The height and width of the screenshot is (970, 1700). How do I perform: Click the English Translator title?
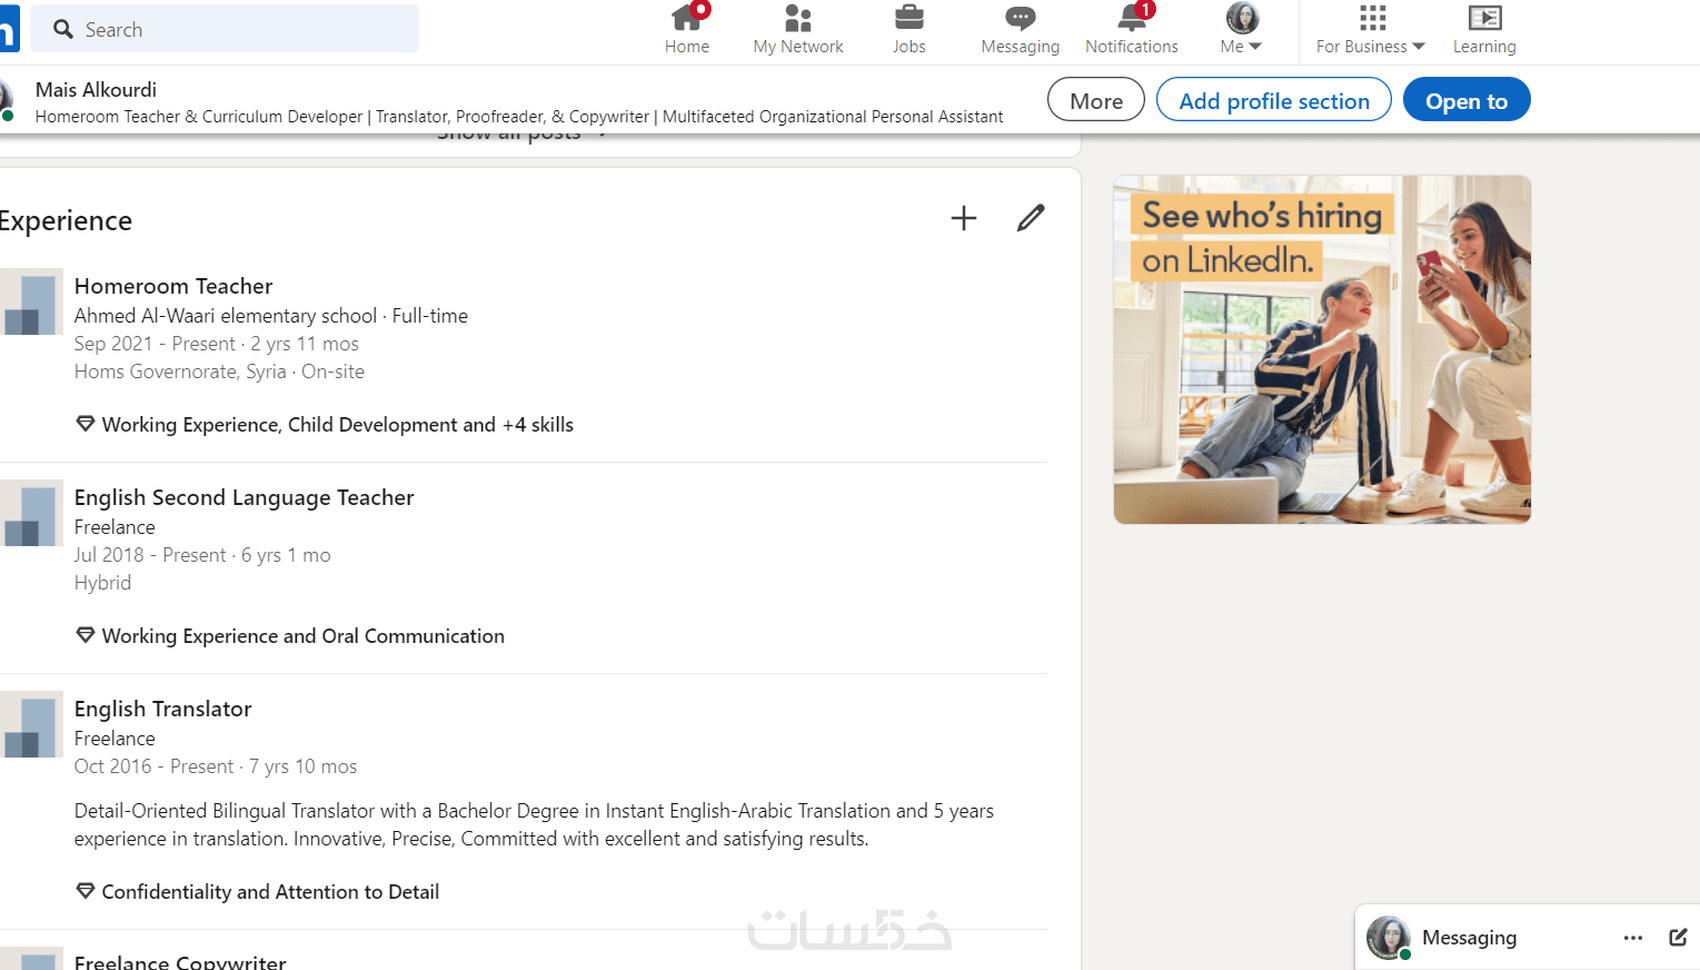(x=163, y=709)
